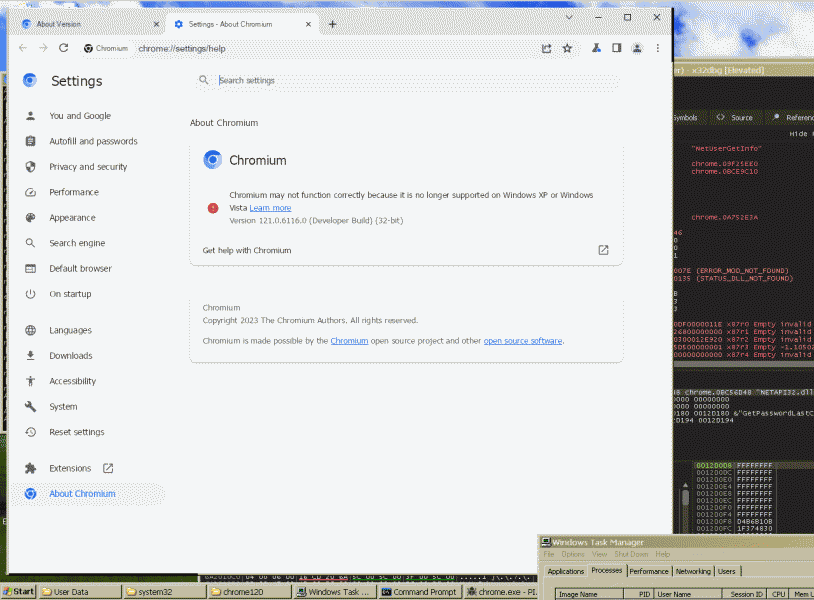814x600 pixels.
Task: Open Networking tab in Task Manager
Action: click(x=693, y=571)
